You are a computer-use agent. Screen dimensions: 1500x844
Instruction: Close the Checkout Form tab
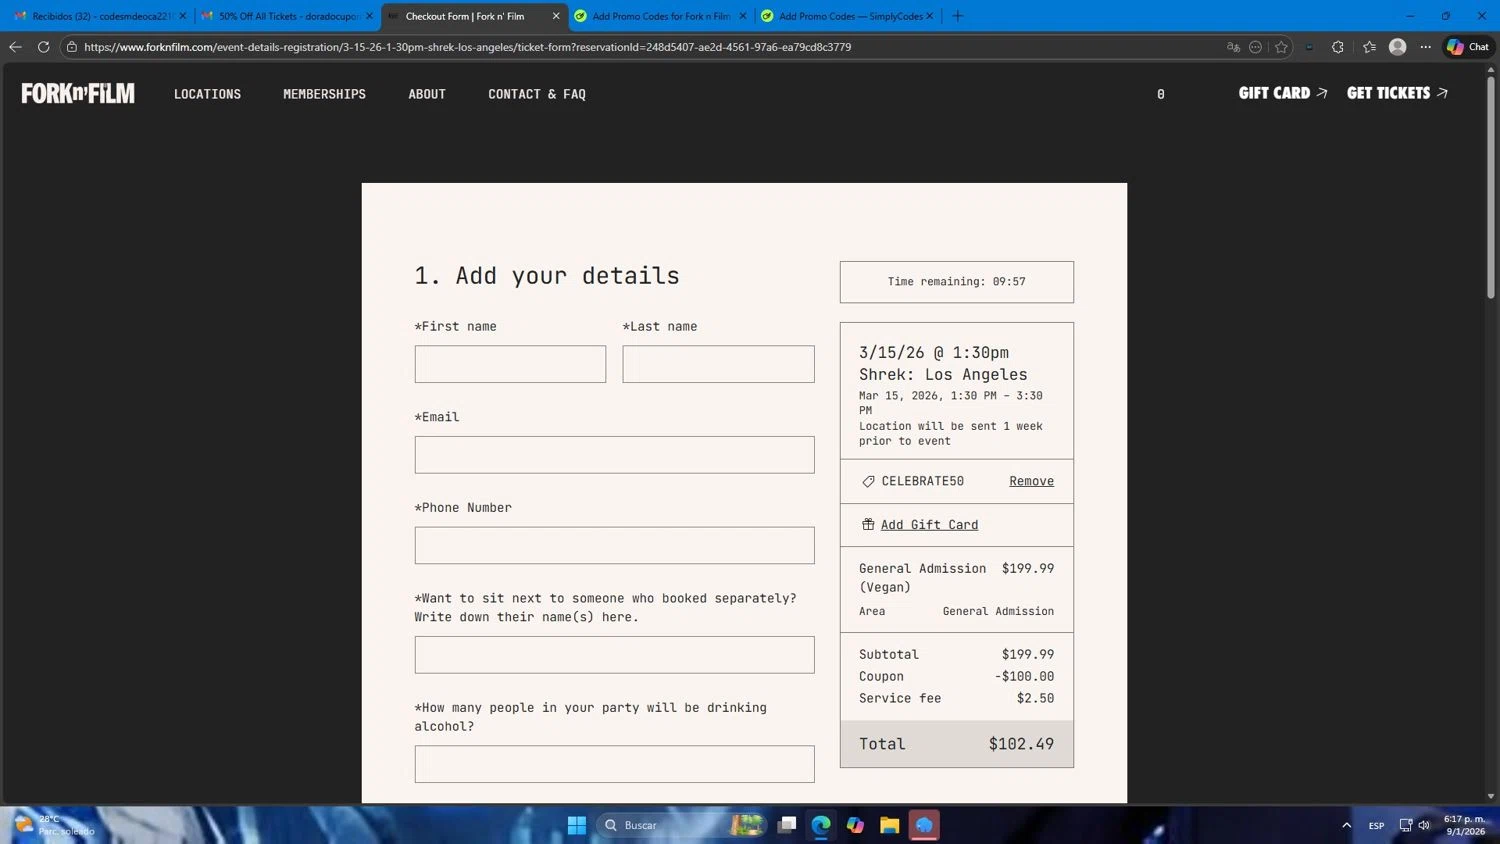click(x=556, y=16)
